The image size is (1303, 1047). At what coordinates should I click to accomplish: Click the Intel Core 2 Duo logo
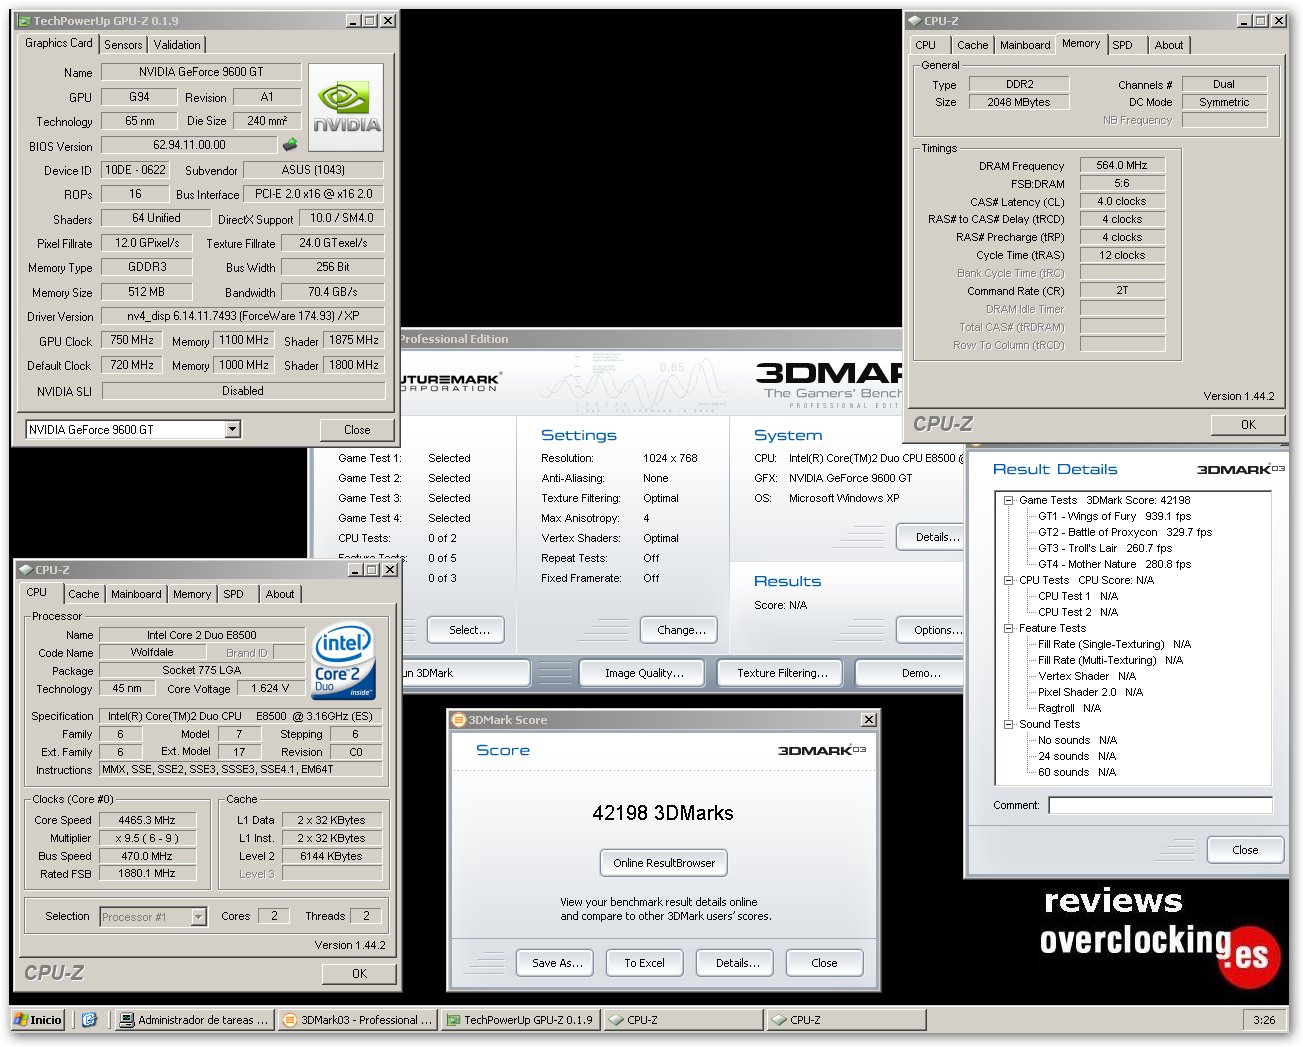[344, 661]
